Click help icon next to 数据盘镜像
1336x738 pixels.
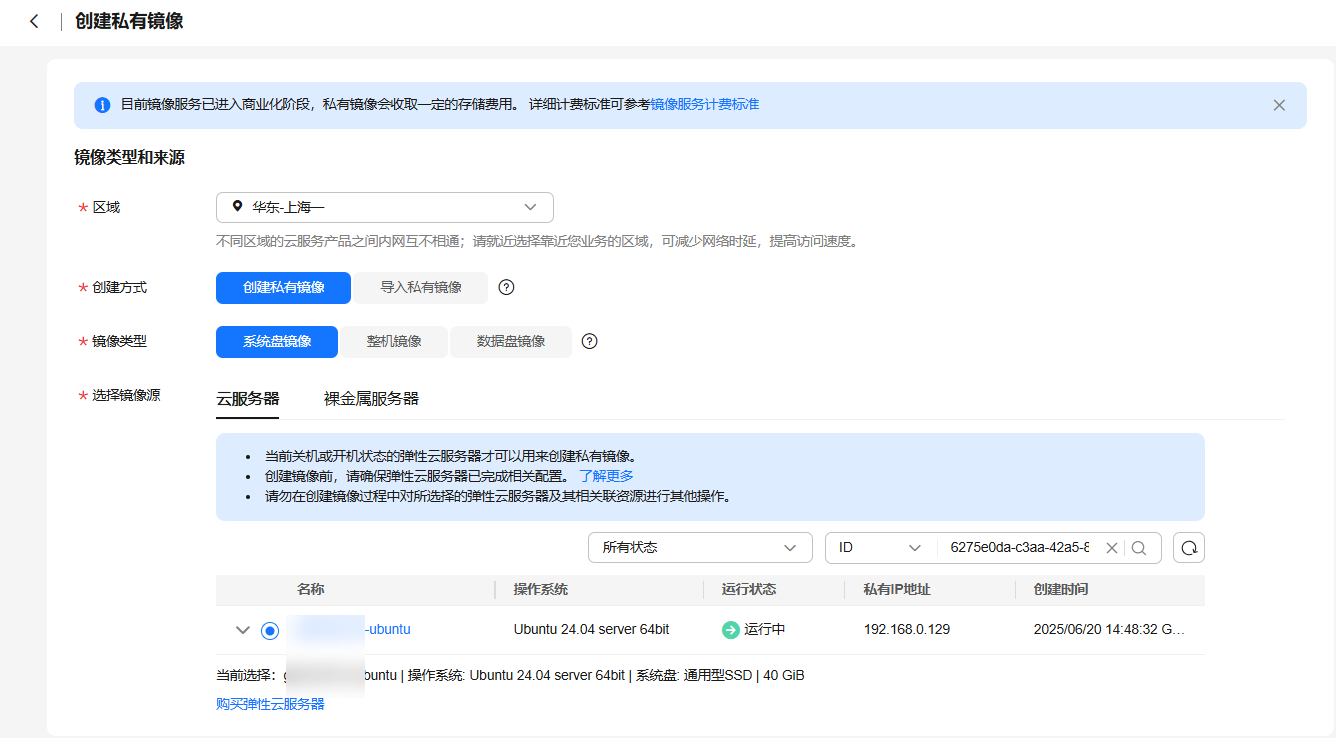click(x=590, y=342)
